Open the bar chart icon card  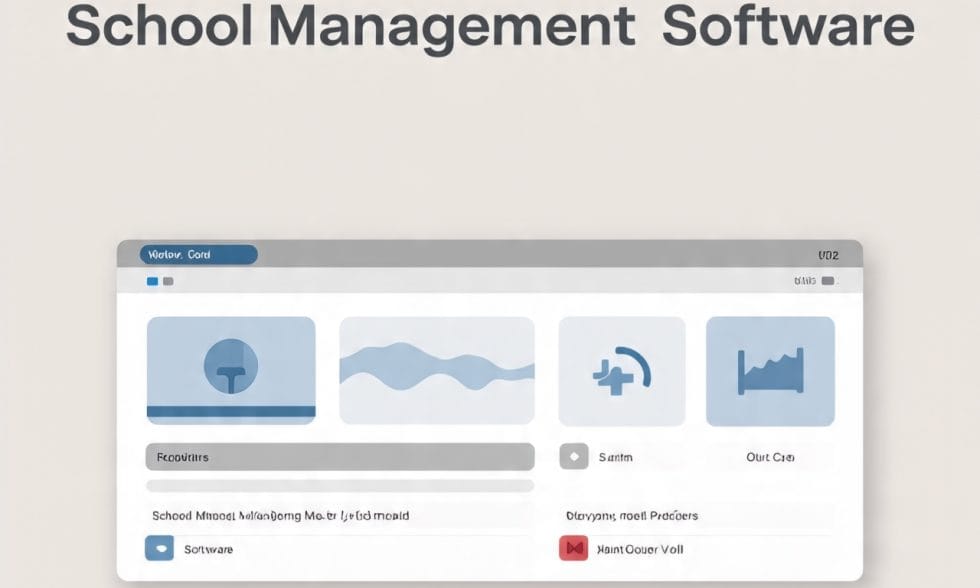click(770, 372)
